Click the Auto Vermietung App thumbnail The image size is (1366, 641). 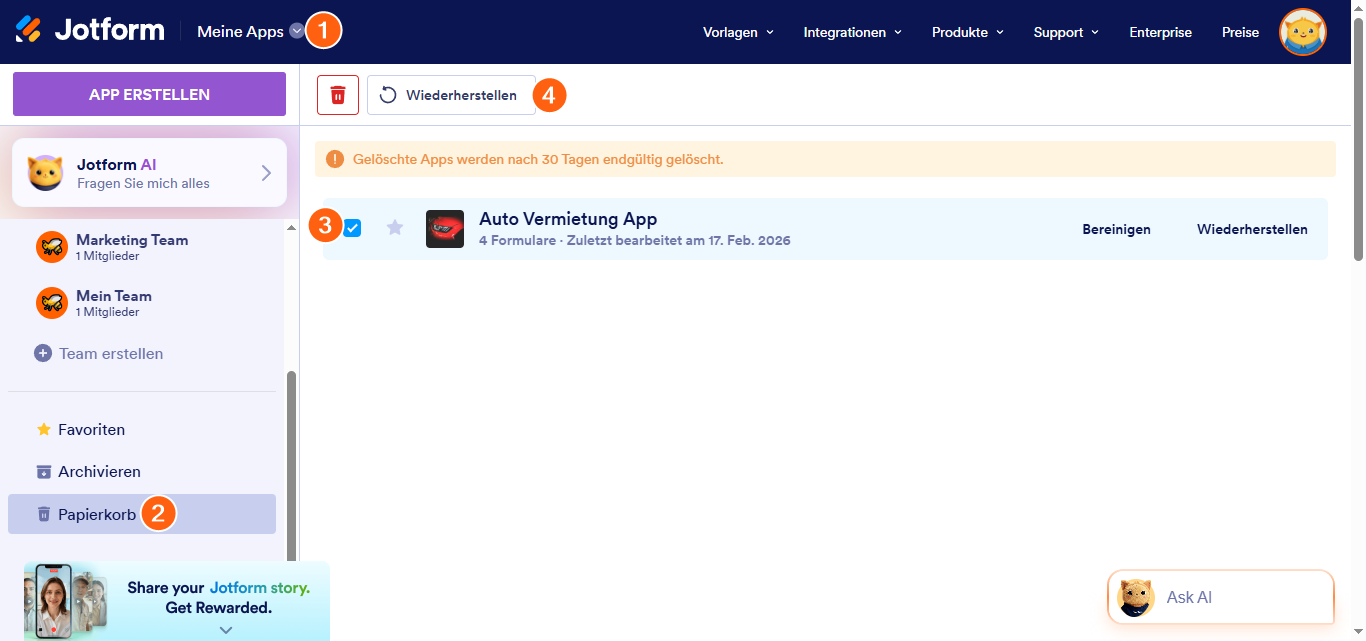(x=445, y=229)
